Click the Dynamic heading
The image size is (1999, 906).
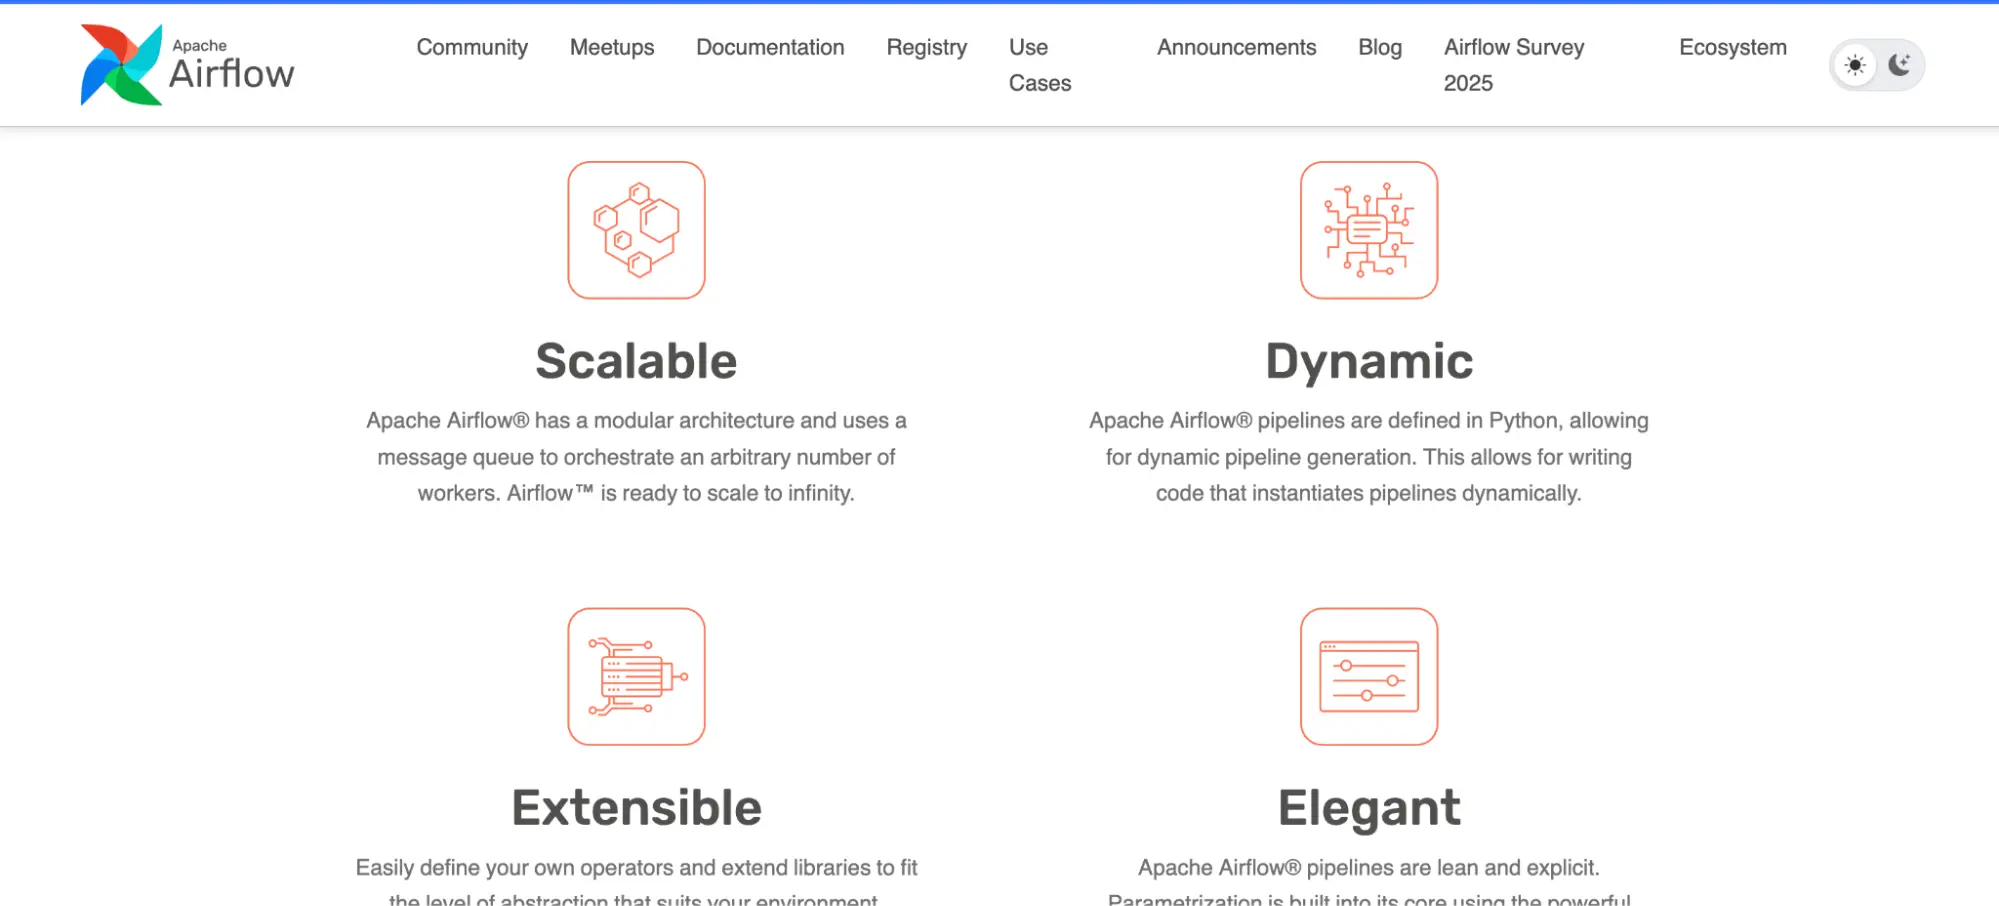coord(1369,361)
